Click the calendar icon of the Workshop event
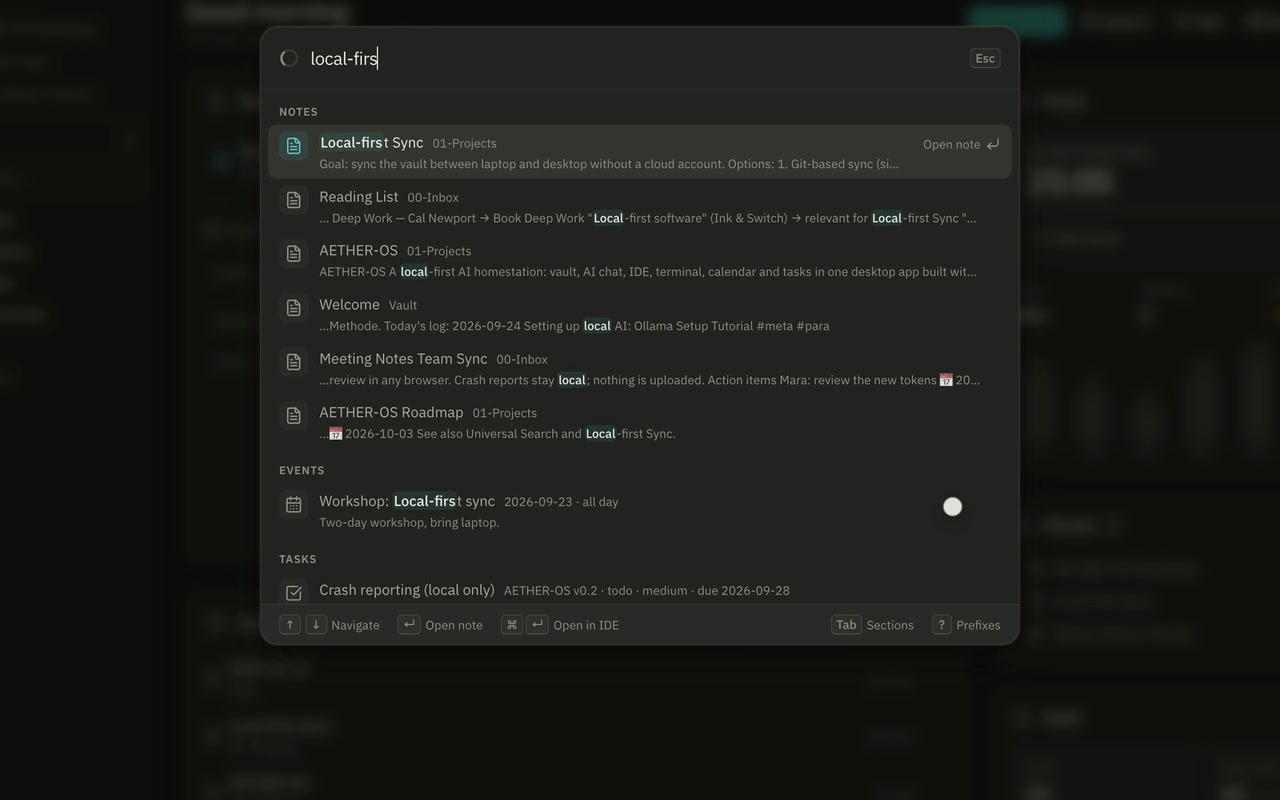The image size is (1280, 800). [x=293, y=505]
